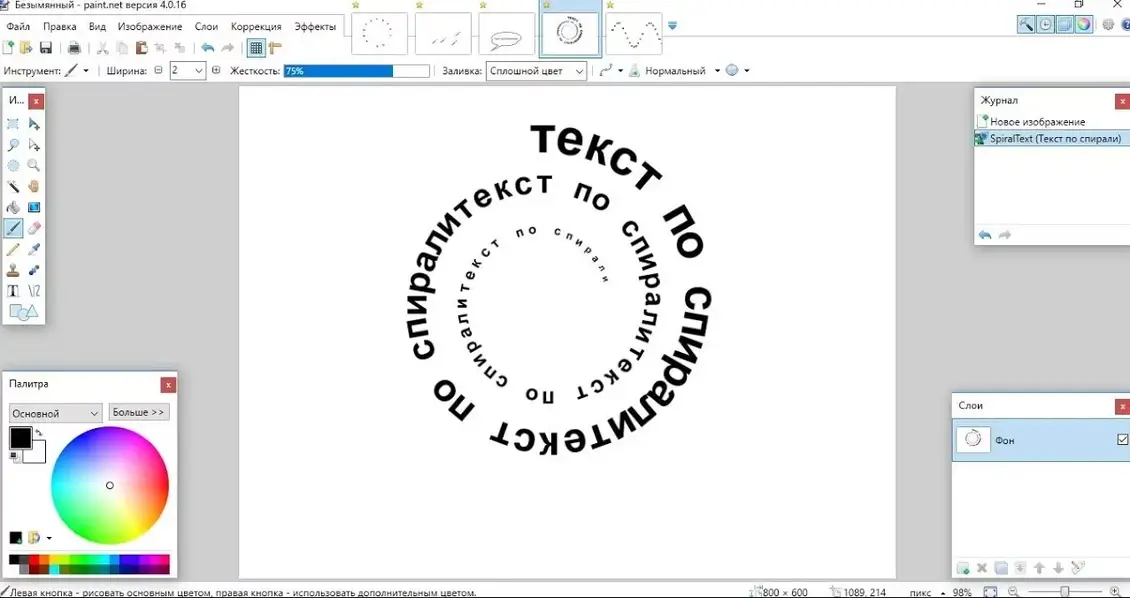Select the Clone Stamp tool
The height and width of the screenshot is (598, 1130).
pyautogui.click(x=13, y=270)
